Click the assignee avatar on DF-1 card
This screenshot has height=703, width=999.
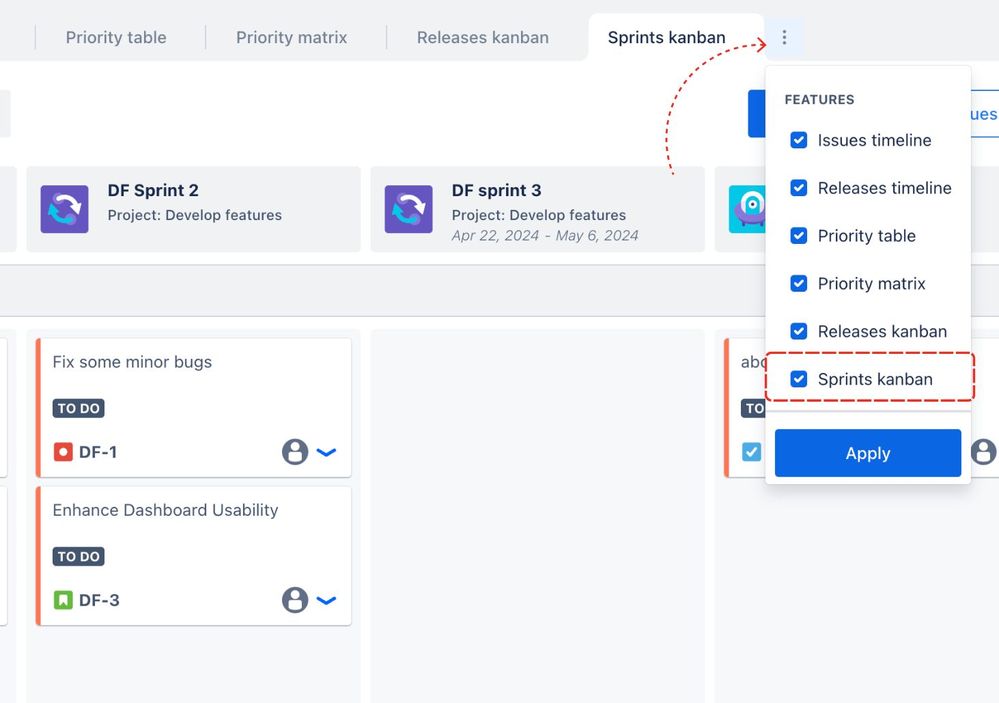(x=295, y=452)
